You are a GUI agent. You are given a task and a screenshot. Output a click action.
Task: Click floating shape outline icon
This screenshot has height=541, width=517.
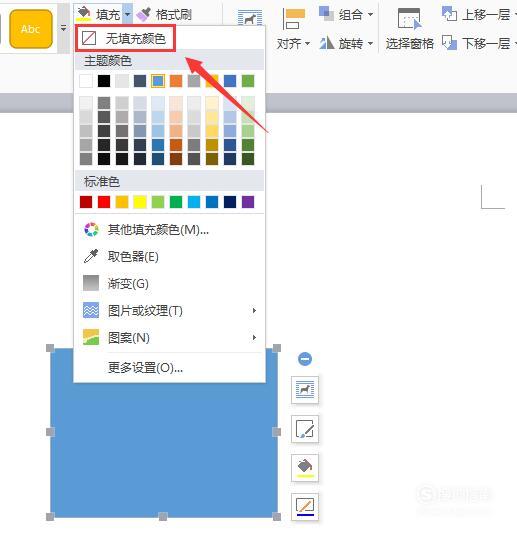pos(305,507)
